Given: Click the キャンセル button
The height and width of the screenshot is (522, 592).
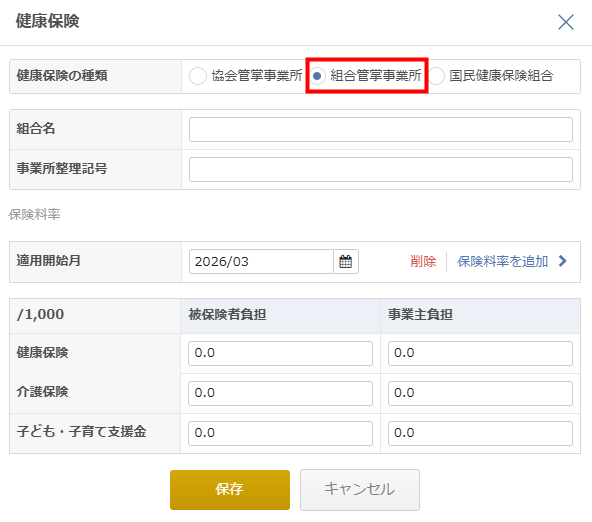Looking at the screenshot, I should coord(360,490).
